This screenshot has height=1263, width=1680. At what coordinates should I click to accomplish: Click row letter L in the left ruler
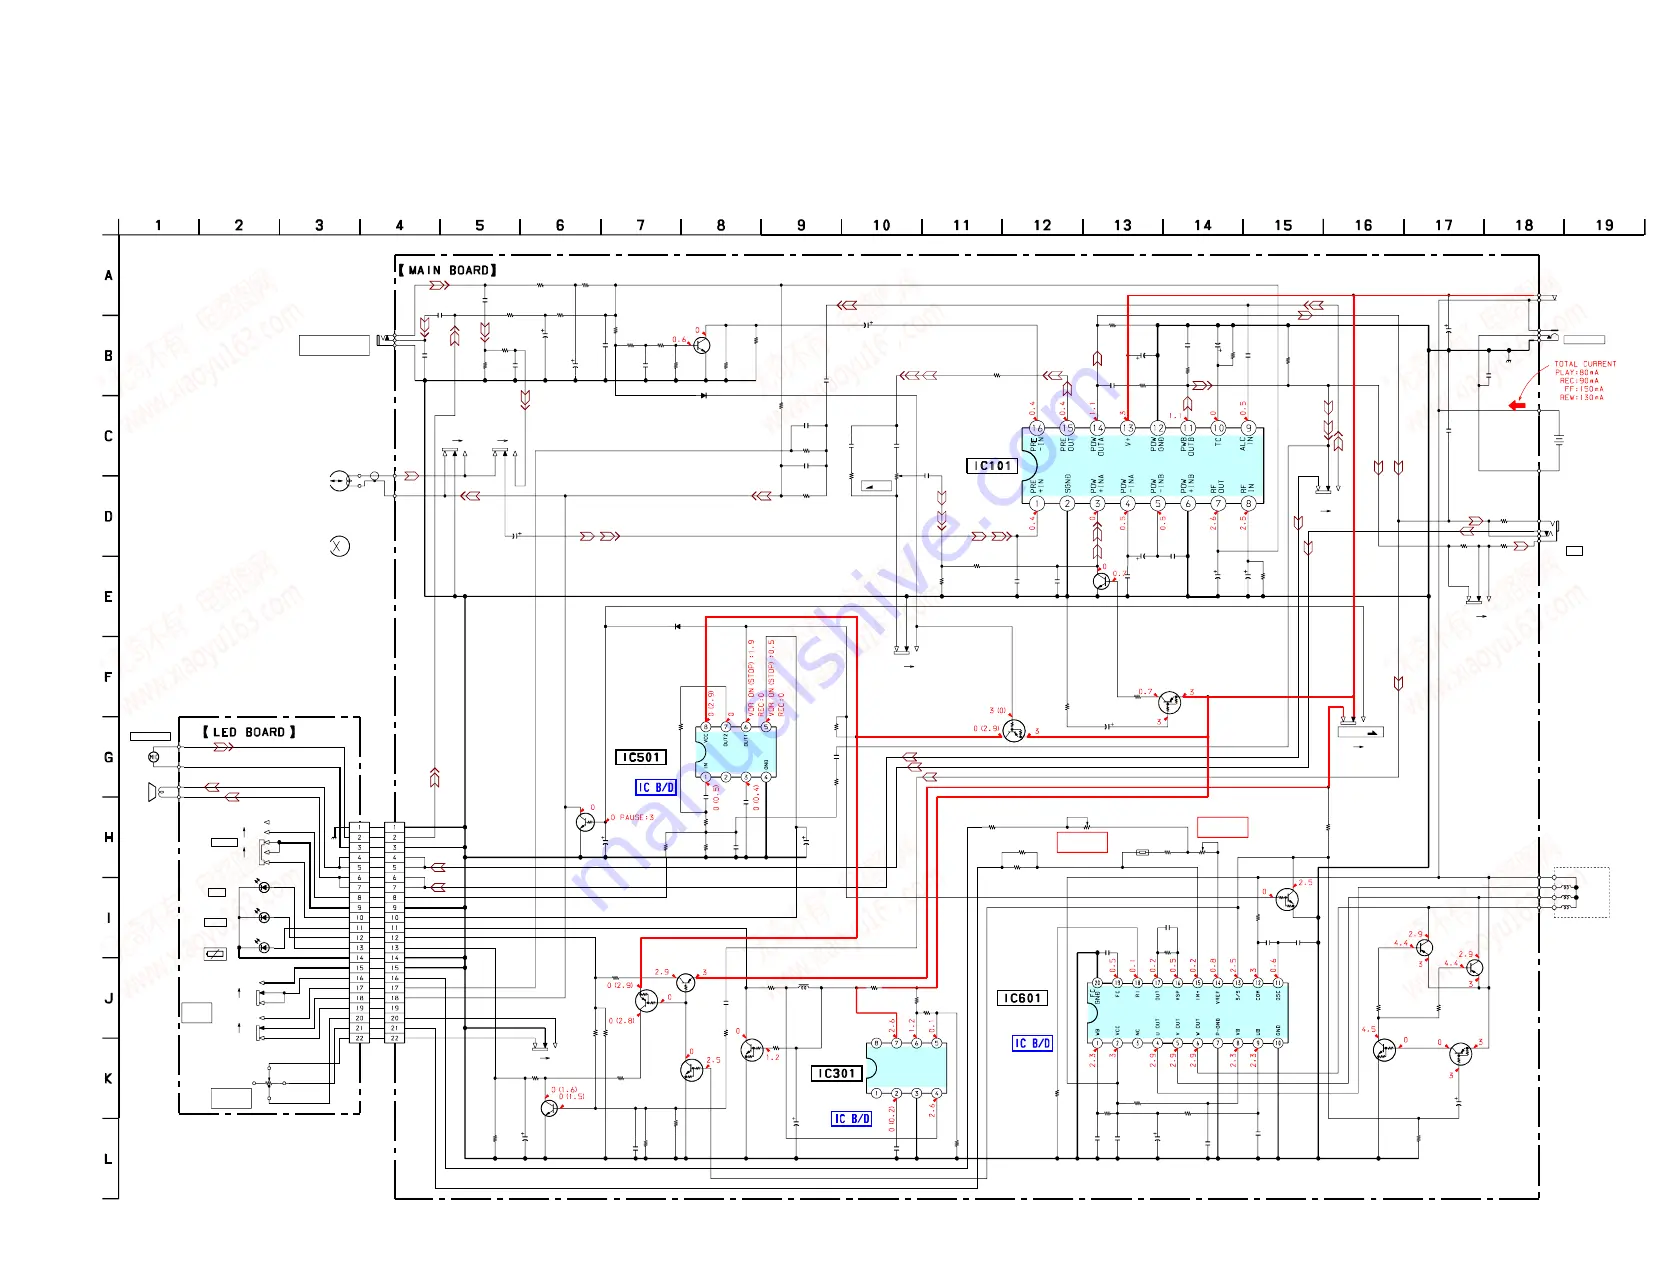click(109, 1160)
